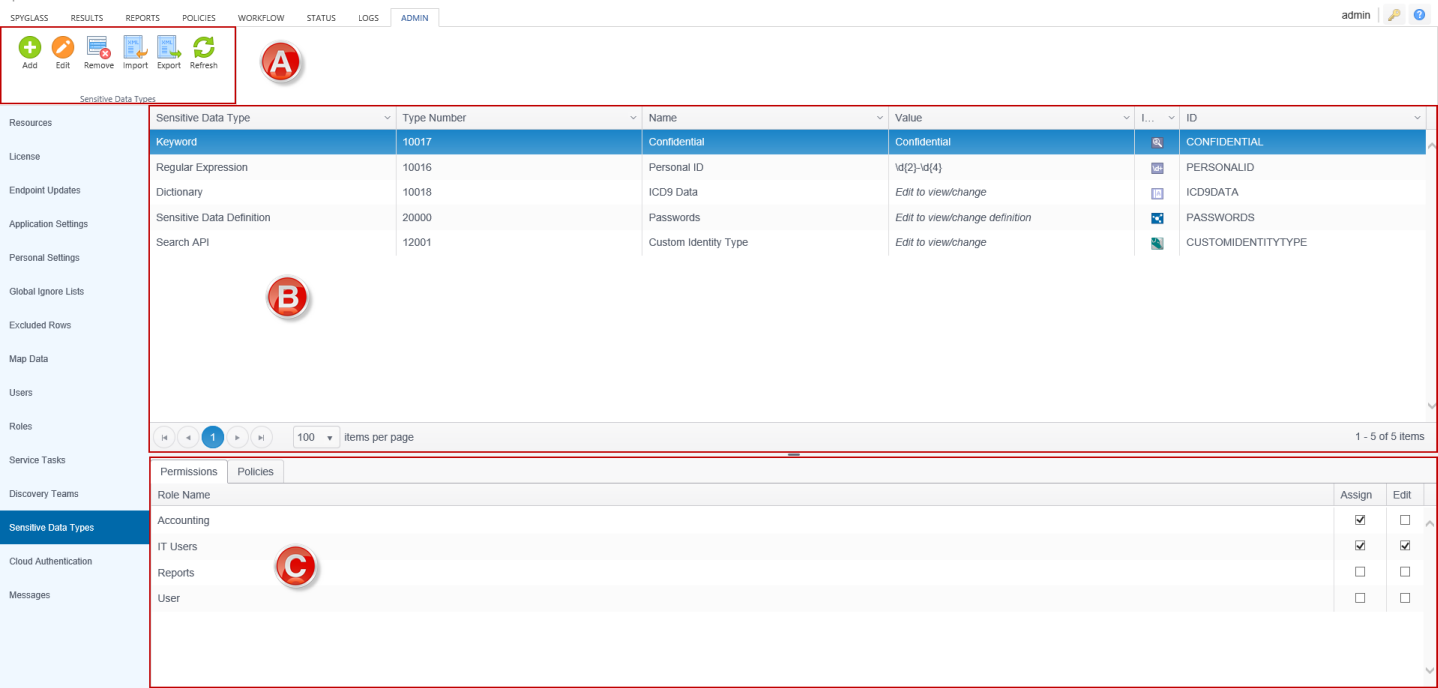Viewport: 1438px width, 688px height.
Task: Click the orange Edit pencil icon
Action: 63,47
